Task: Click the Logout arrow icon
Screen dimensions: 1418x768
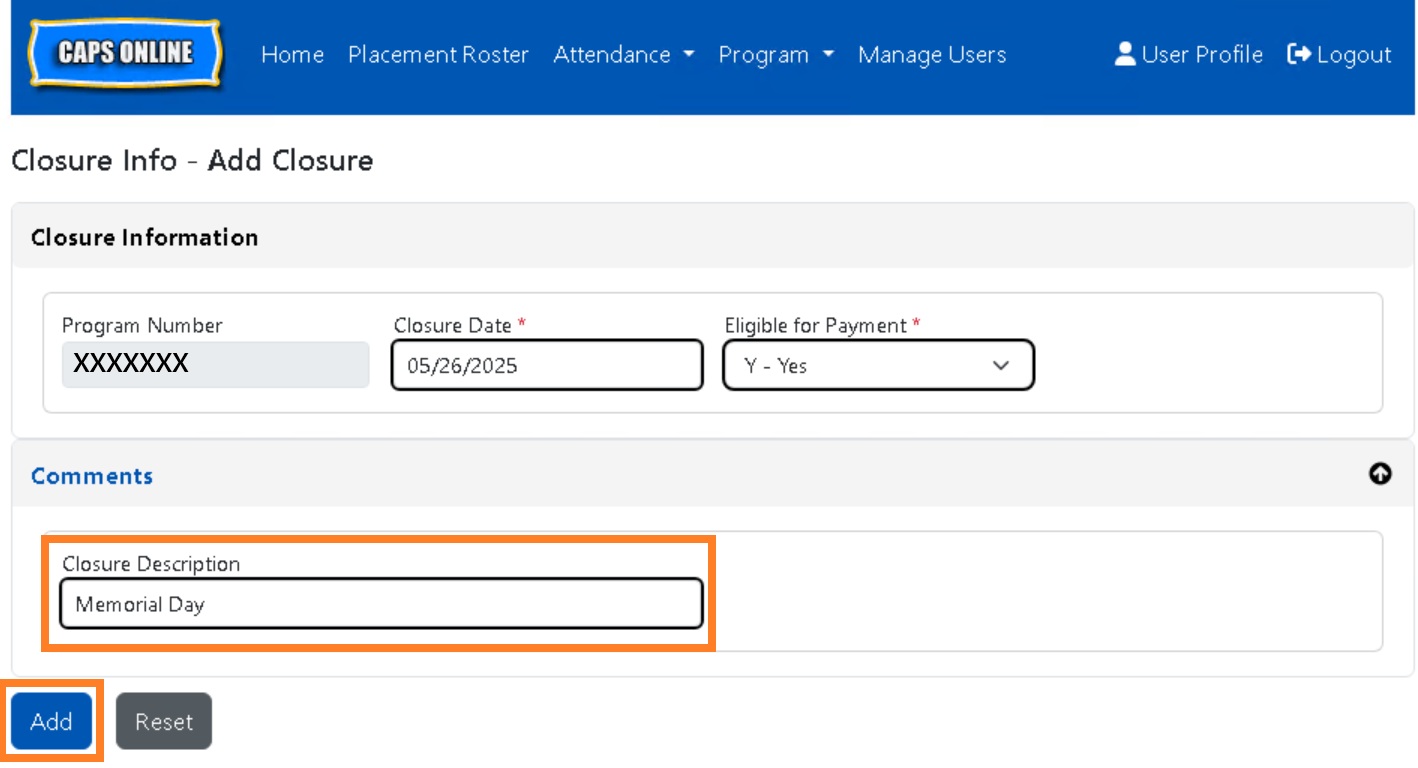Action: [x=1298, y=54]
